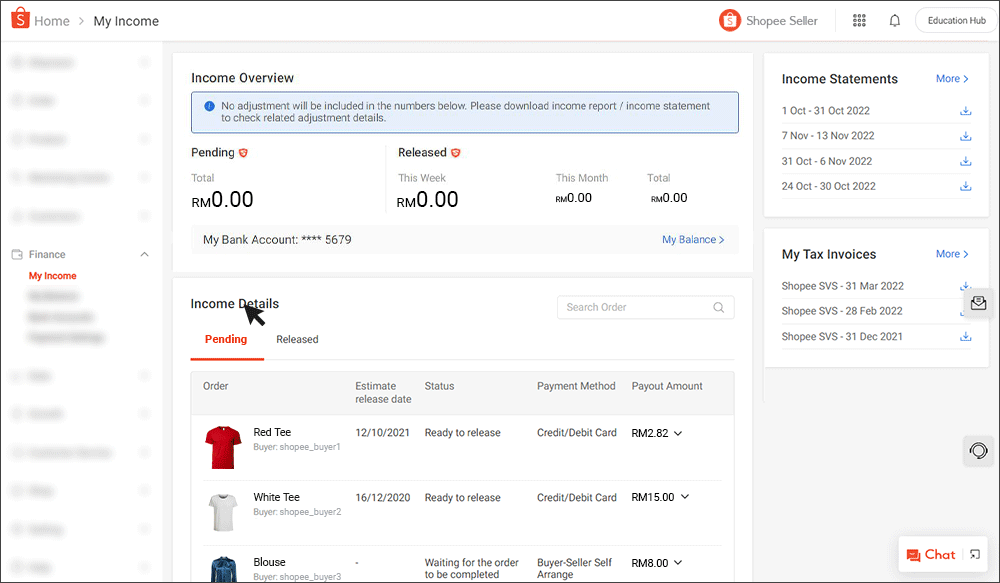Download the 24 Oct - 30 Oct 2022 statement
The height and width of the screenshot is (583, 1000).
[x=966, y=186]
